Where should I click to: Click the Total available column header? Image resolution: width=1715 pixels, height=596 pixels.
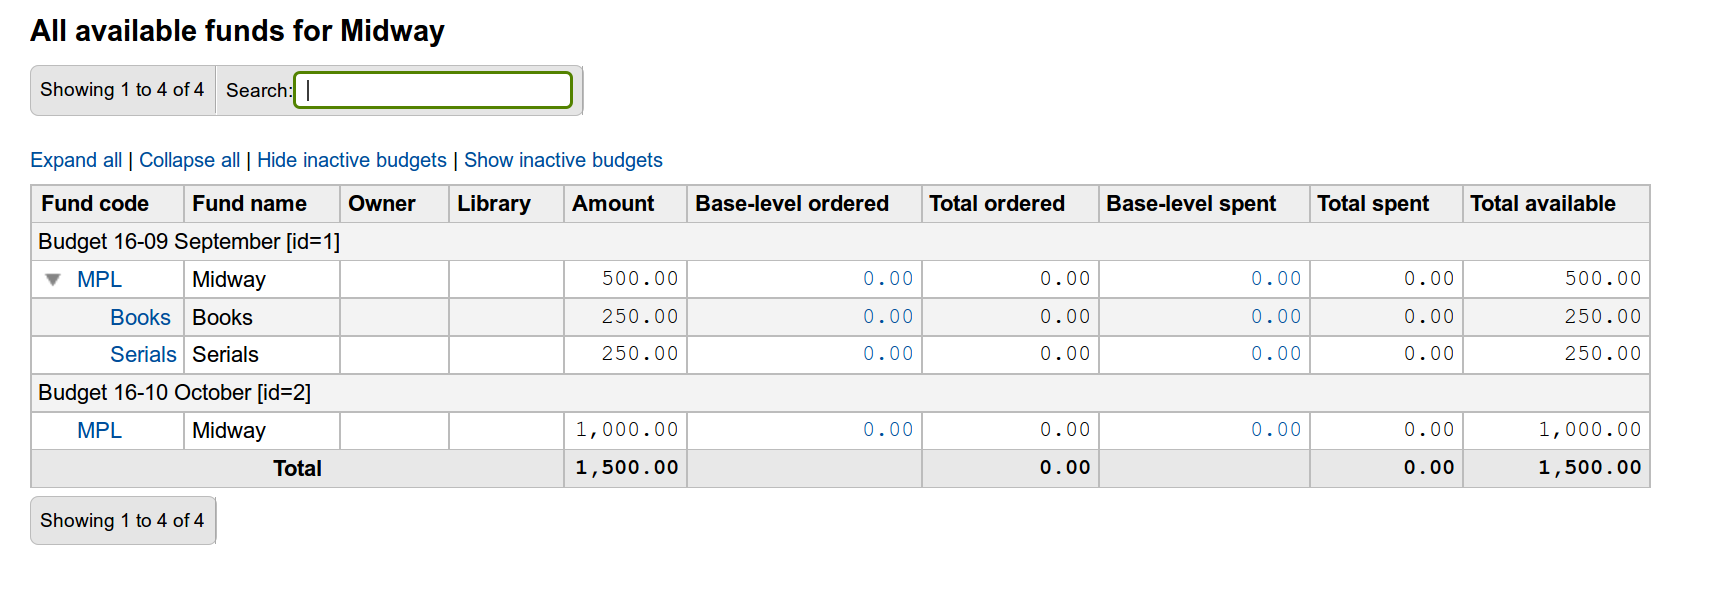tap(1542, 204)
